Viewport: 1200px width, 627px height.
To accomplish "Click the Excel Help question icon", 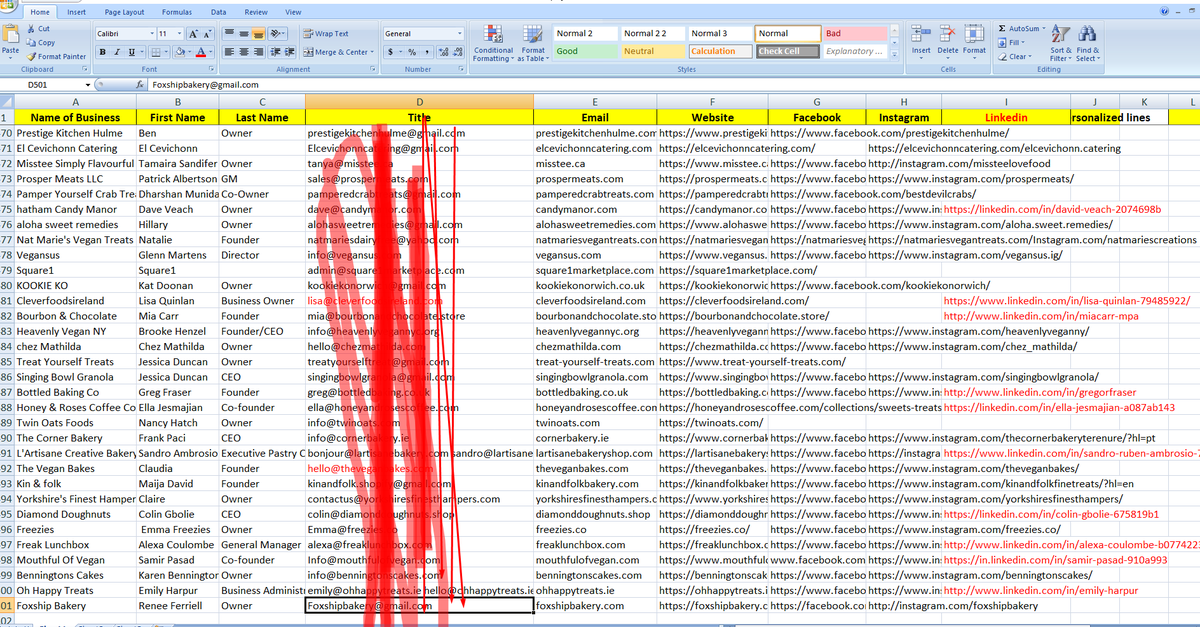I will pyautogui.click(x=1163, y=11).
